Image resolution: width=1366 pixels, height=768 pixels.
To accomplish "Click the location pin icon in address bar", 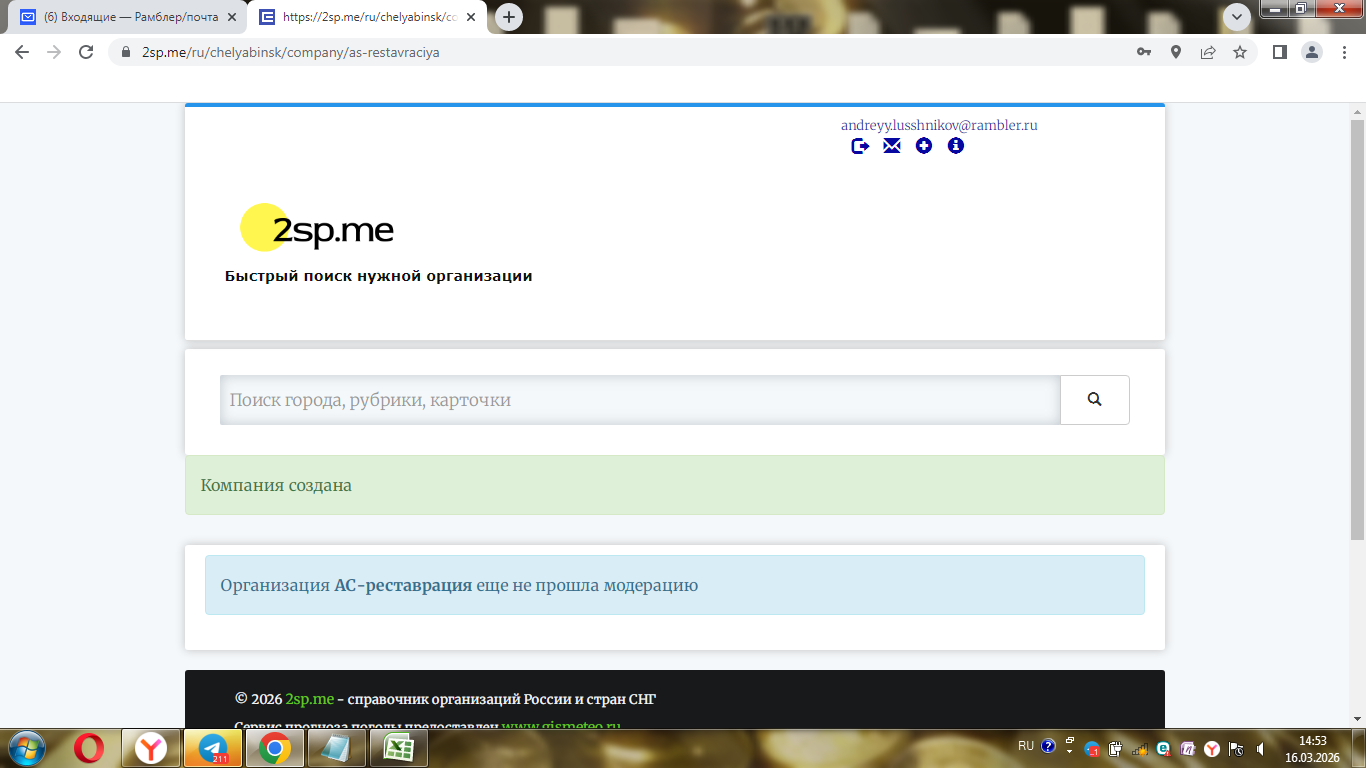I will point(1176,52).
